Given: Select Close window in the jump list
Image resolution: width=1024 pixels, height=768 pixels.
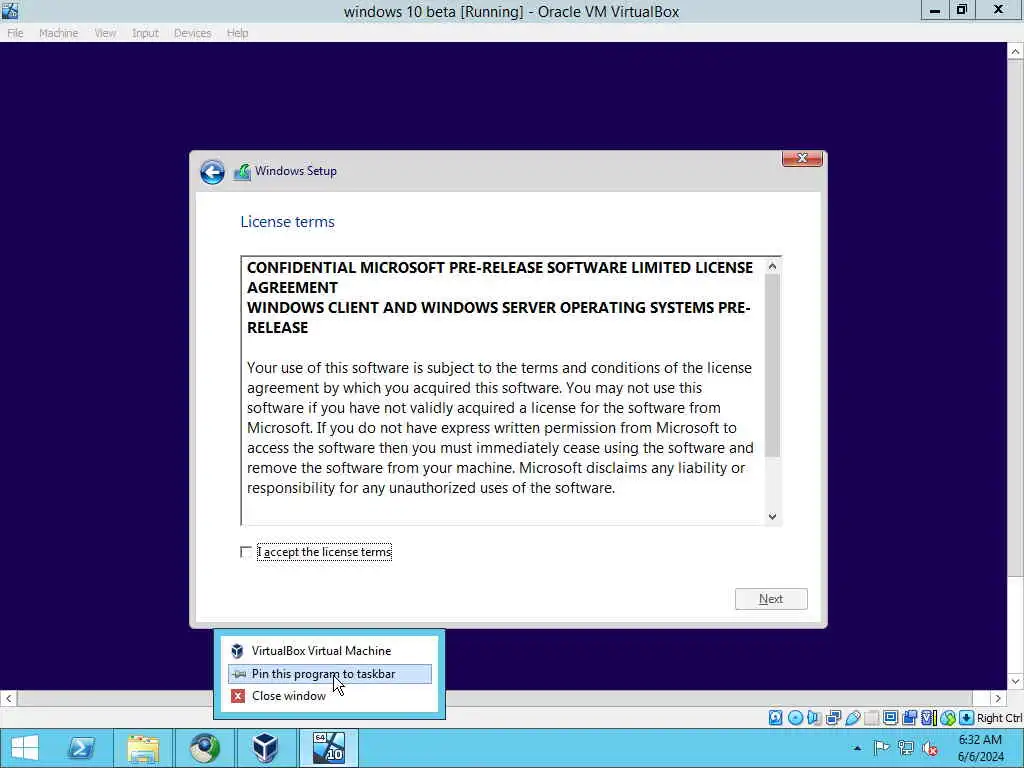Looking at the screenshot, I should point(330,696).
